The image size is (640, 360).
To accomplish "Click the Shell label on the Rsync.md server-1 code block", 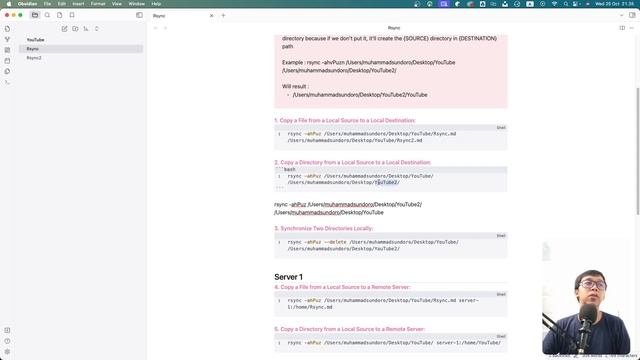I will coord(501,294).
